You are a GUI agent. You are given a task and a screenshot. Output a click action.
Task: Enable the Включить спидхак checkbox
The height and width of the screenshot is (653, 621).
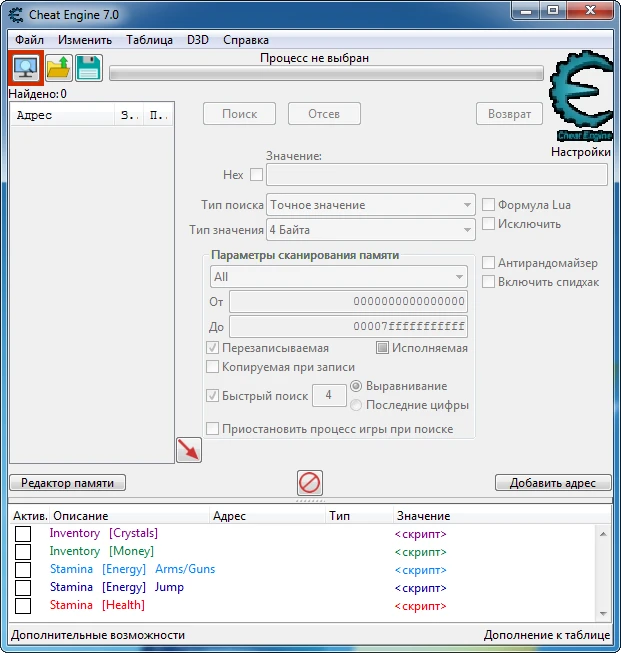click(x=488, y=282)
